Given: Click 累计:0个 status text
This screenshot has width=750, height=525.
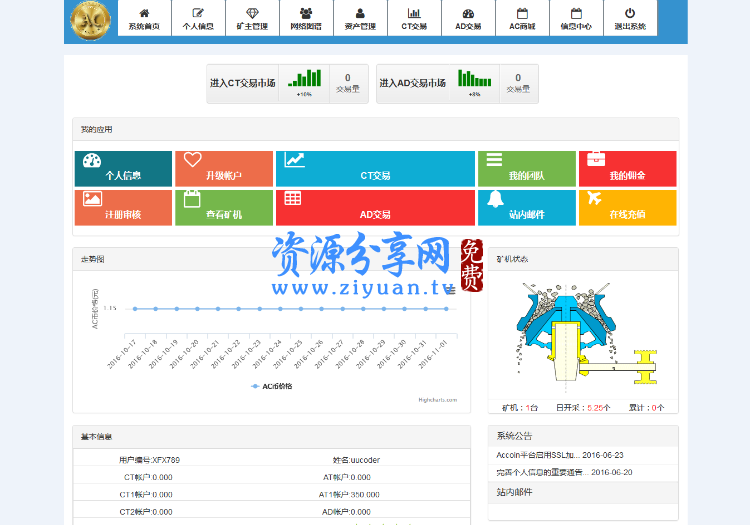Looking at the screenshot, I should [646, 408].
